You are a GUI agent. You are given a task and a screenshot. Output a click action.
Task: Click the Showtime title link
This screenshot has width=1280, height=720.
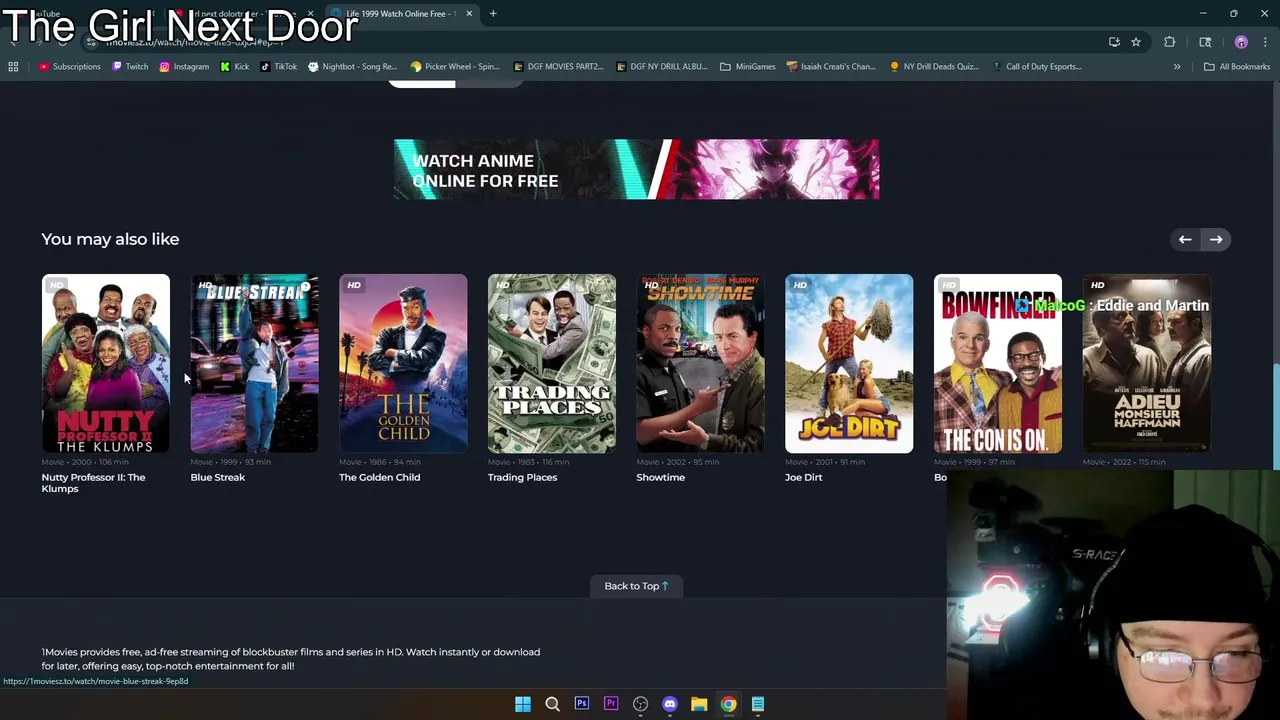661,477
